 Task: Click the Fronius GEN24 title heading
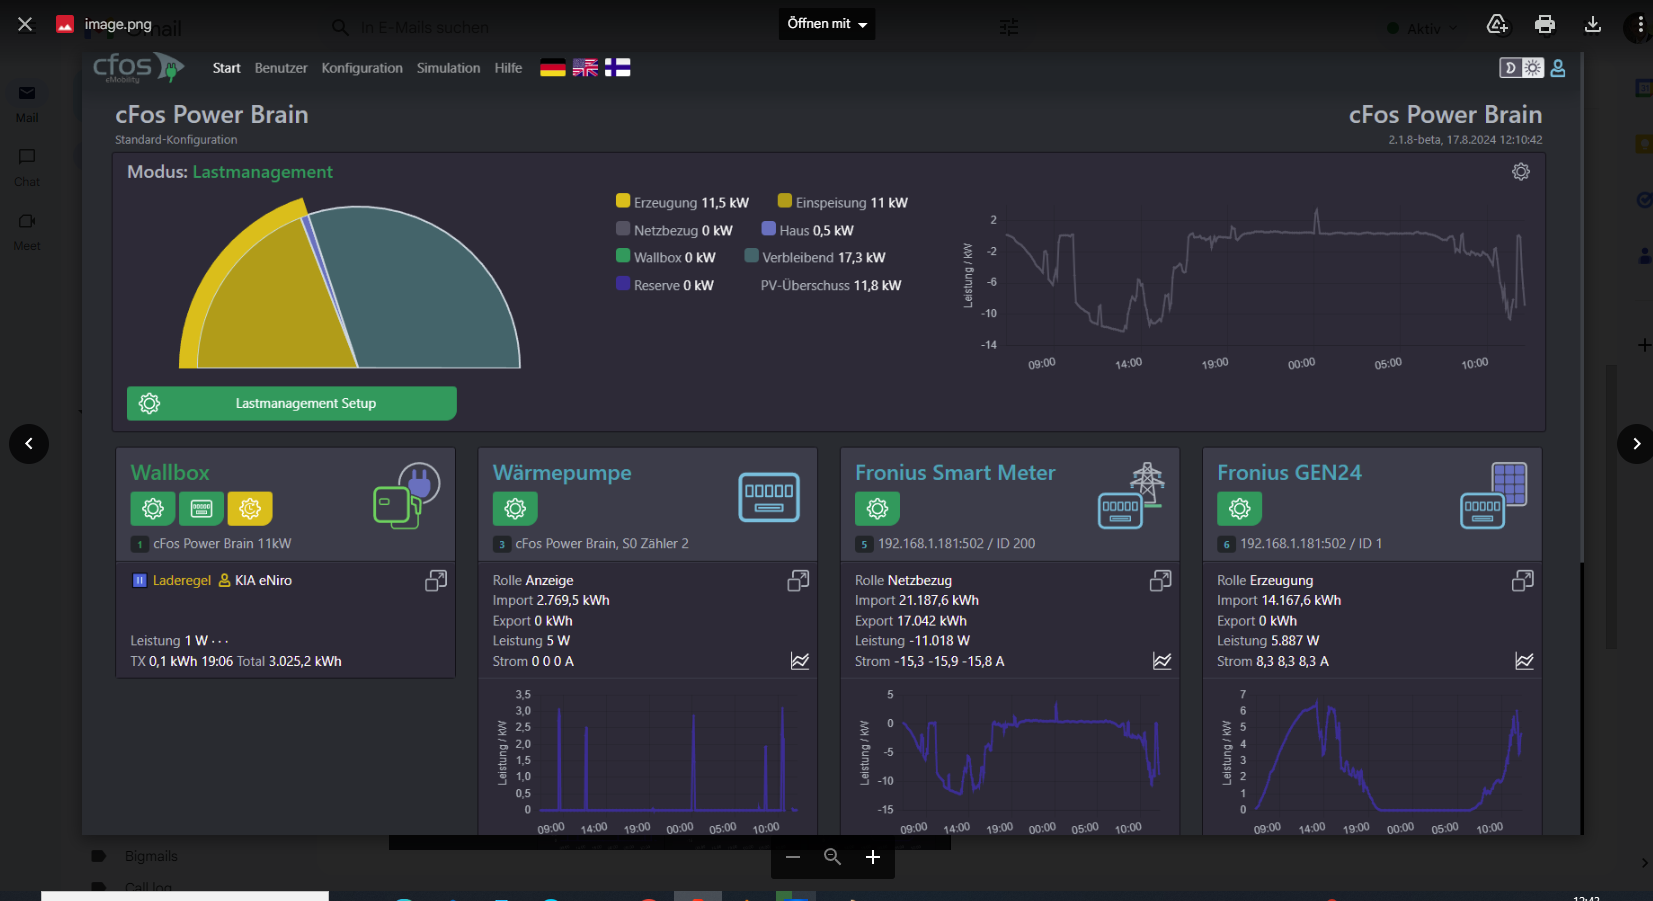(1289, 472)
